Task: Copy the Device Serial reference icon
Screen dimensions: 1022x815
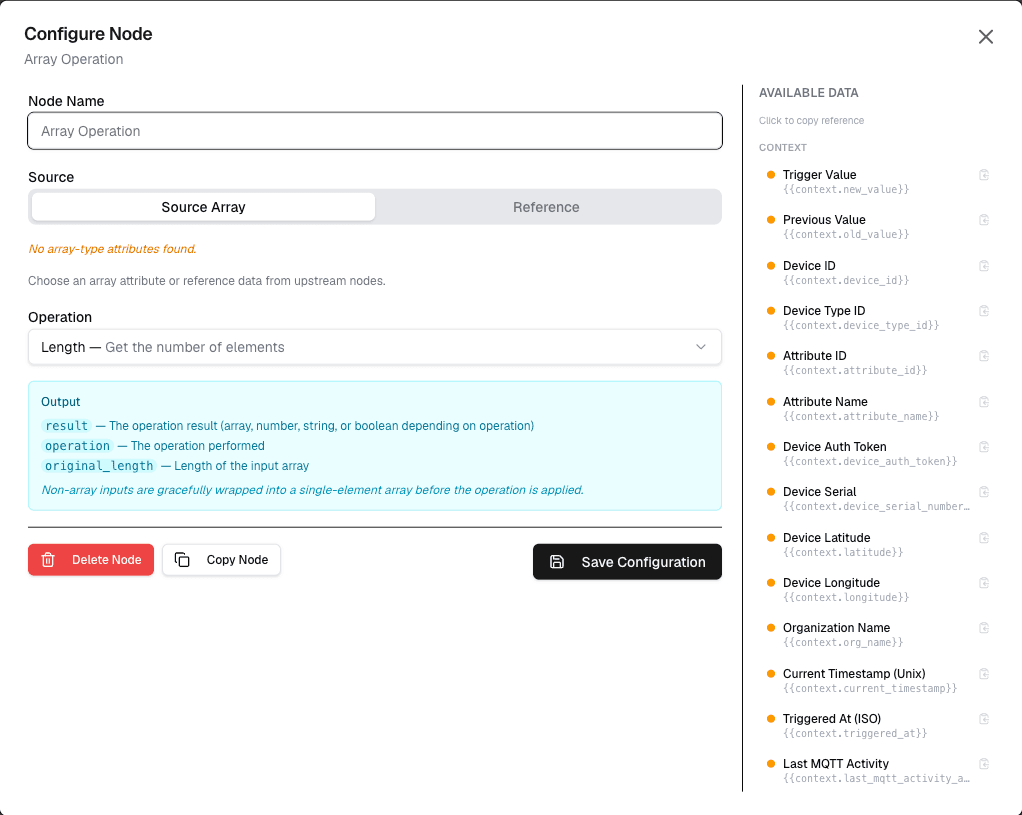Action: coord(984,492)
